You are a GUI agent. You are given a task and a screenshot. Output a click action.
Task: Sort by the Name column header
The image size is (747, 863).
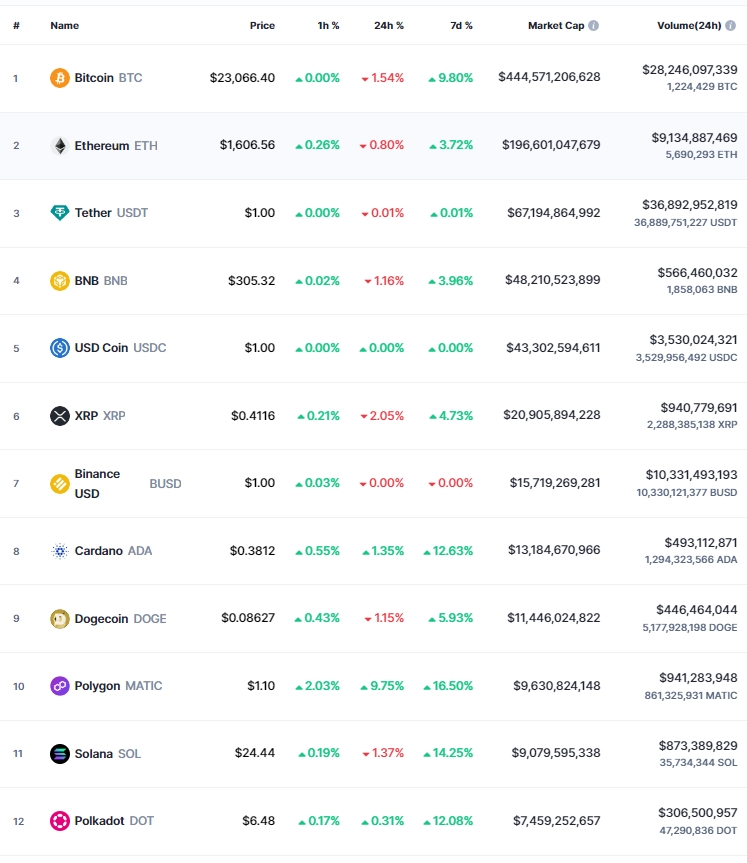click(x=64, y=25)
